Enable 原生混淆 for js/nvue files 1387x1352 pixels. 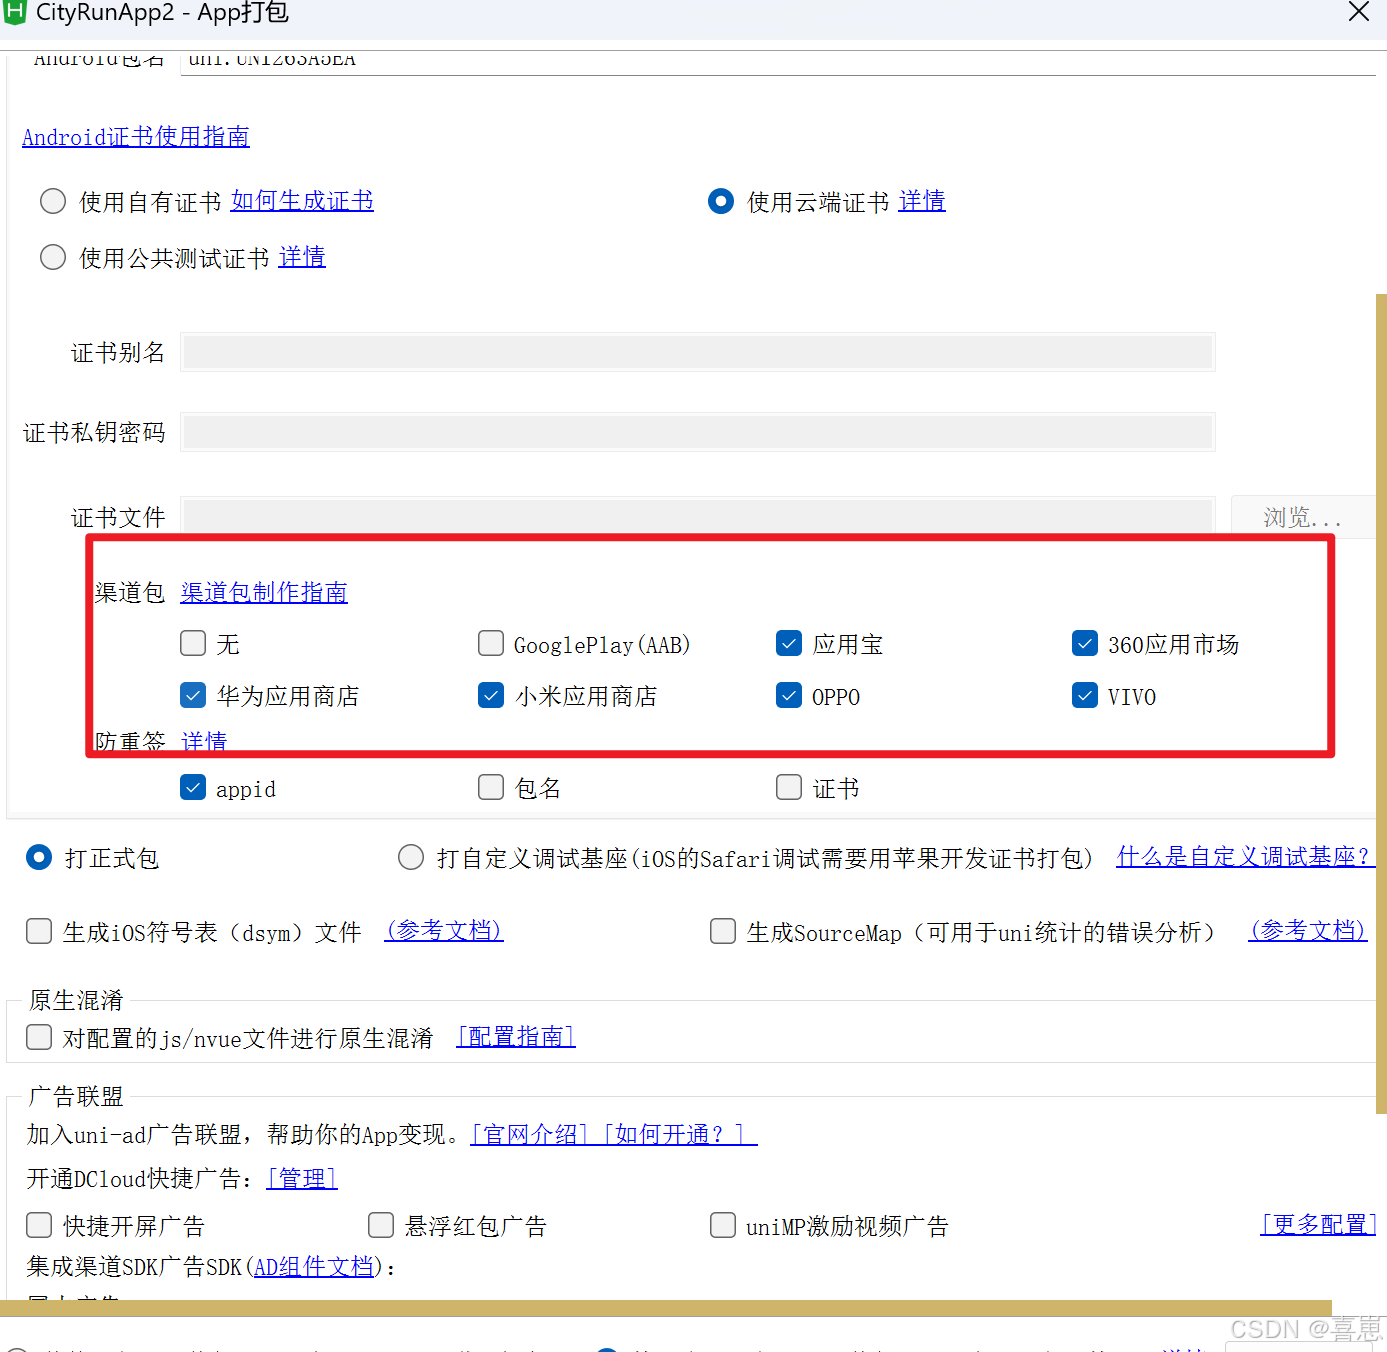click(x=38, y=1037)
